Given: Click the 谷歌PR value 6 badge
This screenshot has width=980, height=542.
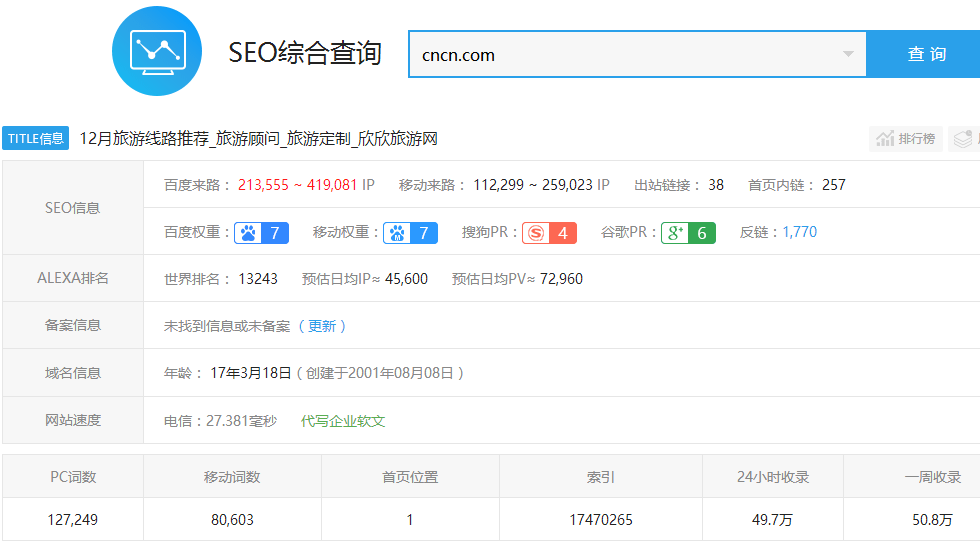Looking at the screenshot, I should [702, 233].
